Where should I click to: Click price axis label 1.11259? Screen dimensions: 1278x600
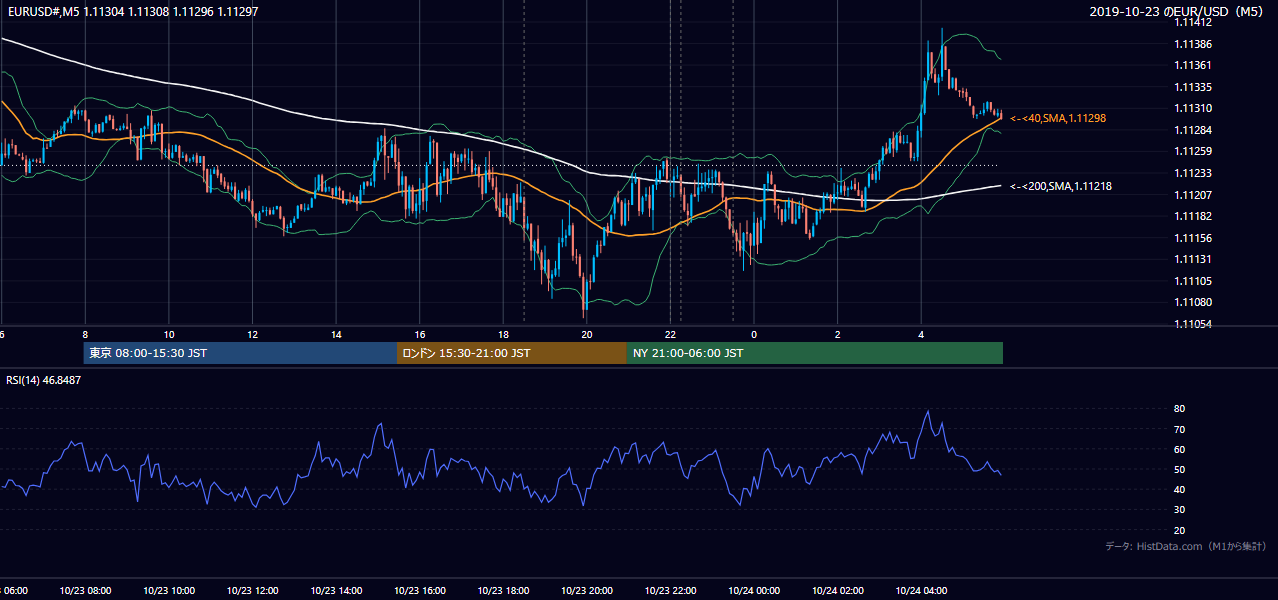1193,151
